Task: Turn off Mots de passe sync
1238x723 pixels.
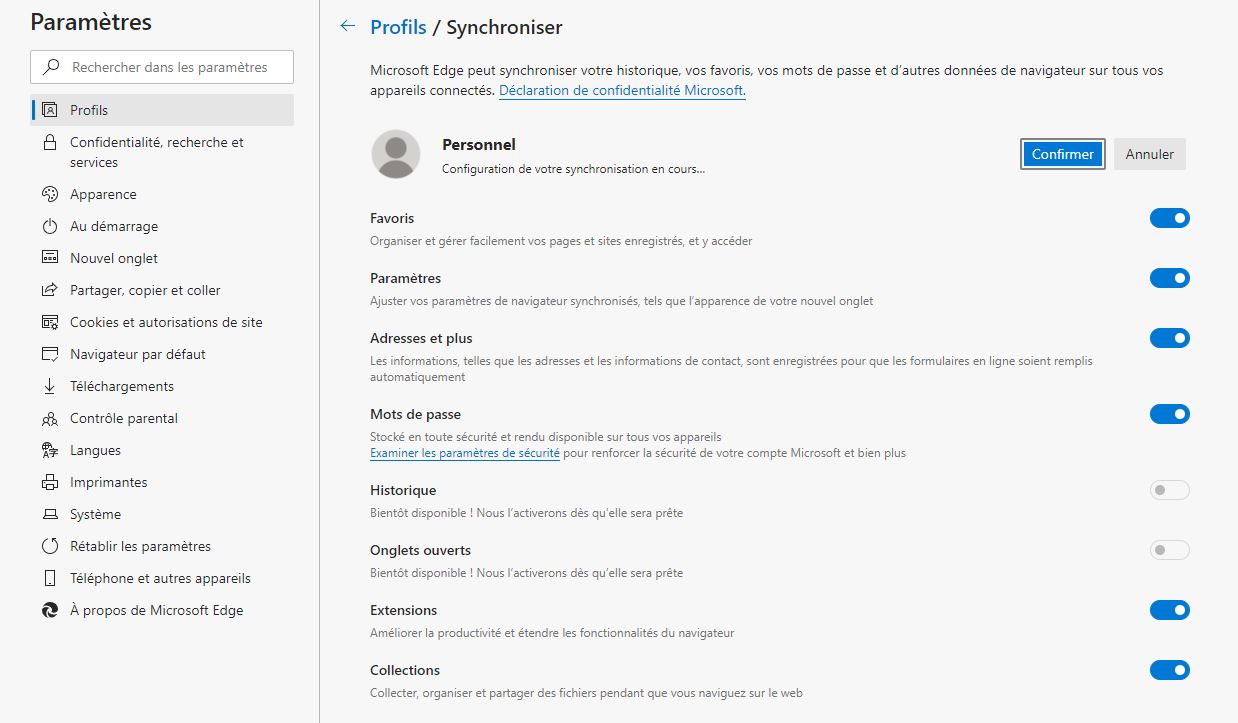Action: [1169, 414]
